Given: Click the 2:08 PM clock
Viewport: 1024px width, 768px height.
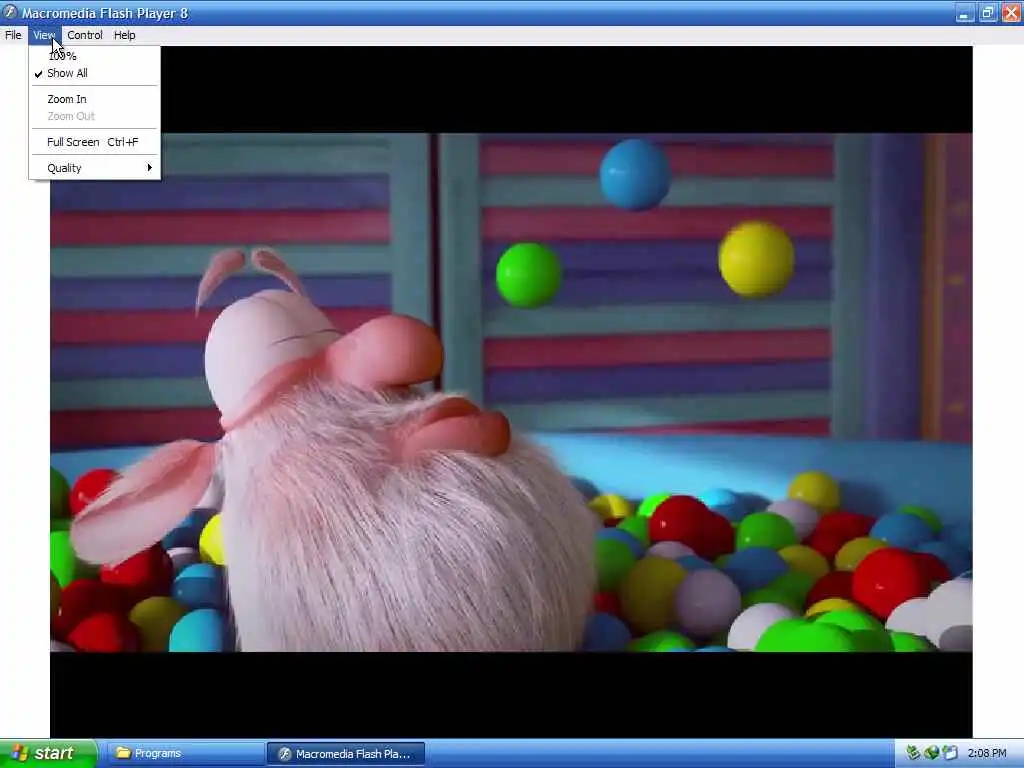Looking at the screenshot, I should point(987,753).
